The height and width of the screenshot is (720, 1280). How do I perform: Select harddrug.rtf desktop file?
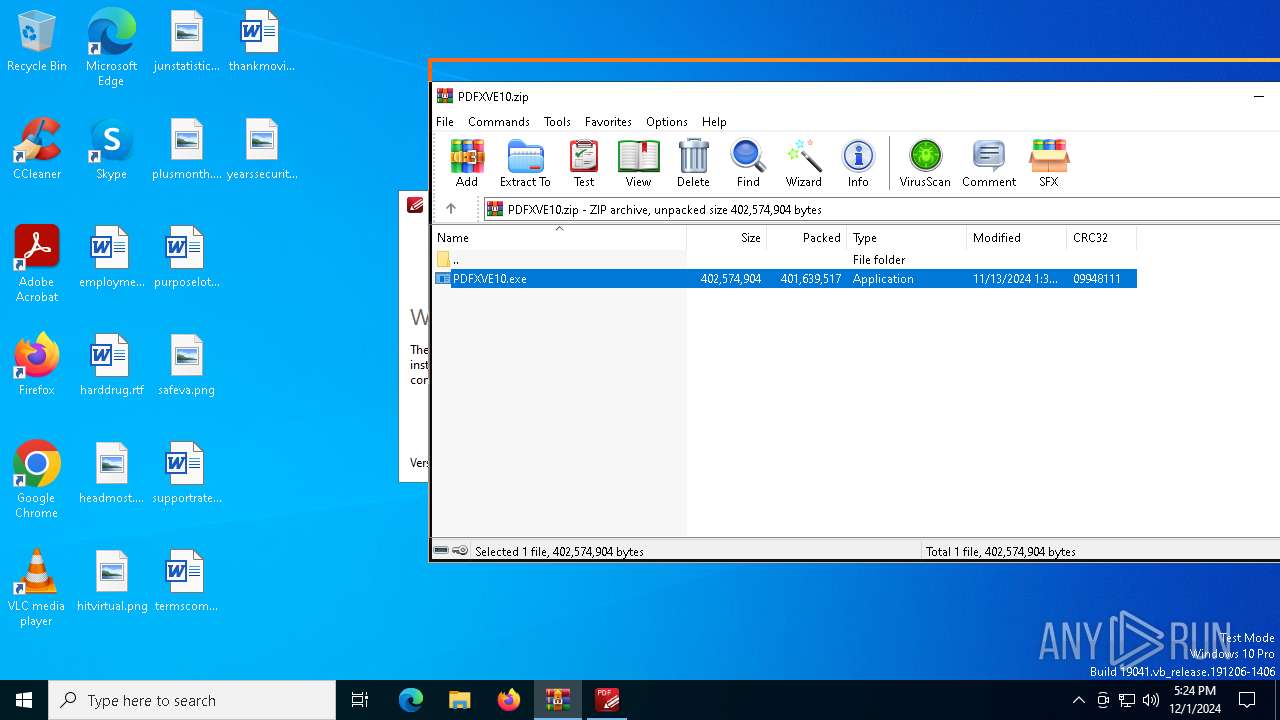pos(111,365)
